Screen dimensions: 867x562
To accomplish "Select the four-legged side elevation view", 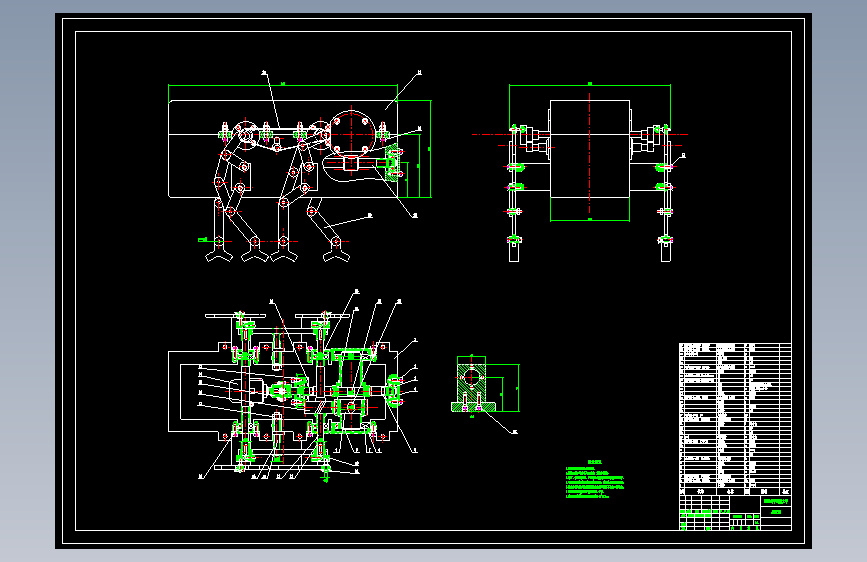I will pos(299,166).
